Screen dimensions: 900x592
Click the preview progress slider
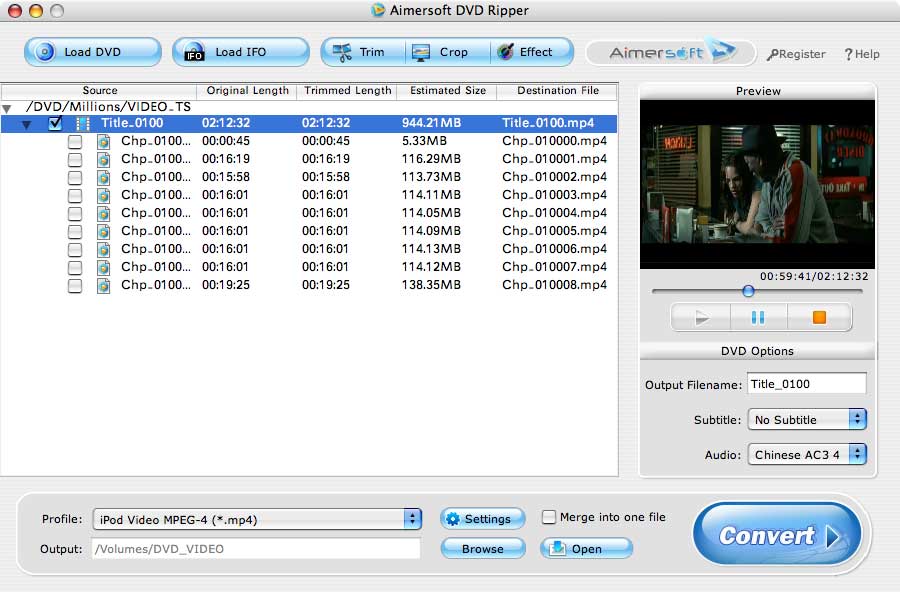(748, 291)
